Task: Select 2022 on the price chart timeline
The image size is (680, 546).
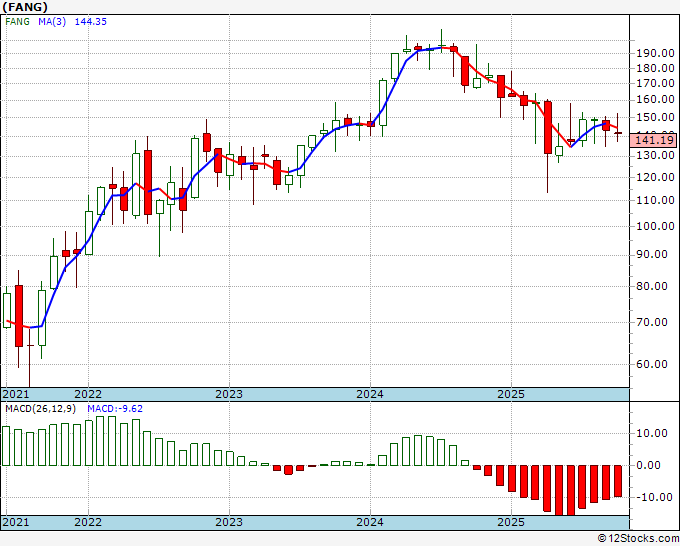Action: (88, 395)
